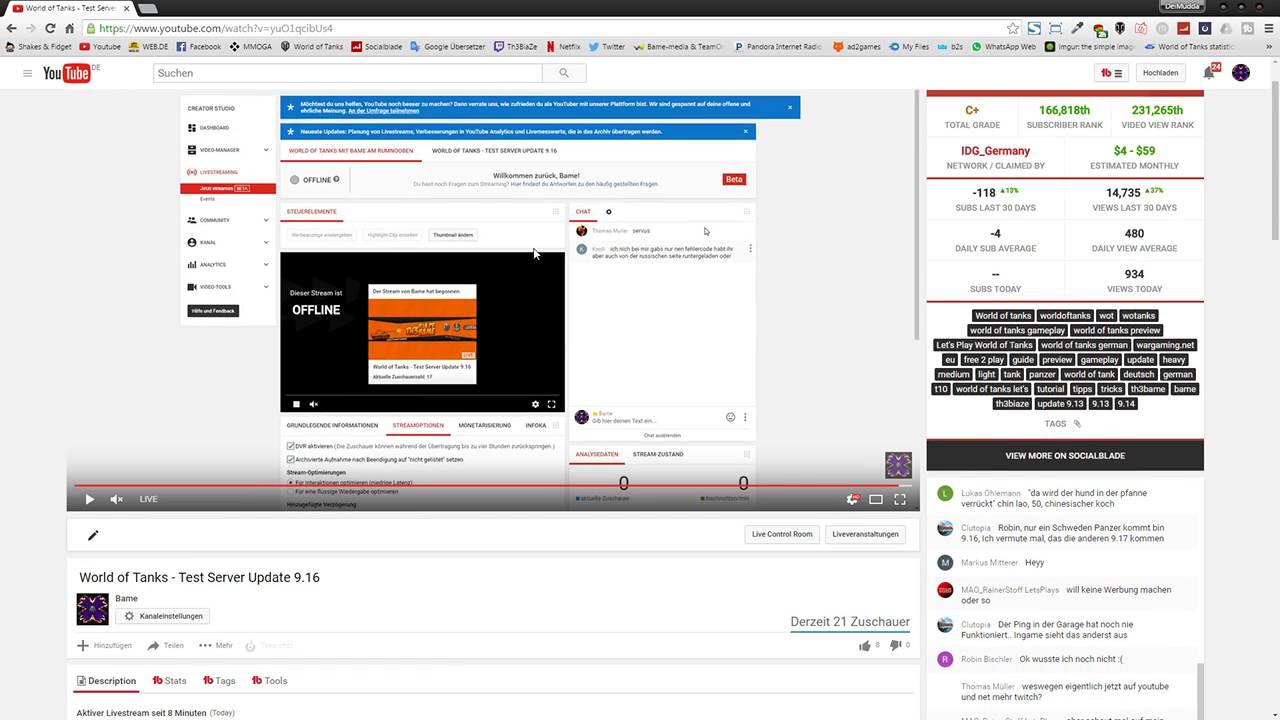
Task: Click the OFFLINE help question mark
Action: coord(336,179)
